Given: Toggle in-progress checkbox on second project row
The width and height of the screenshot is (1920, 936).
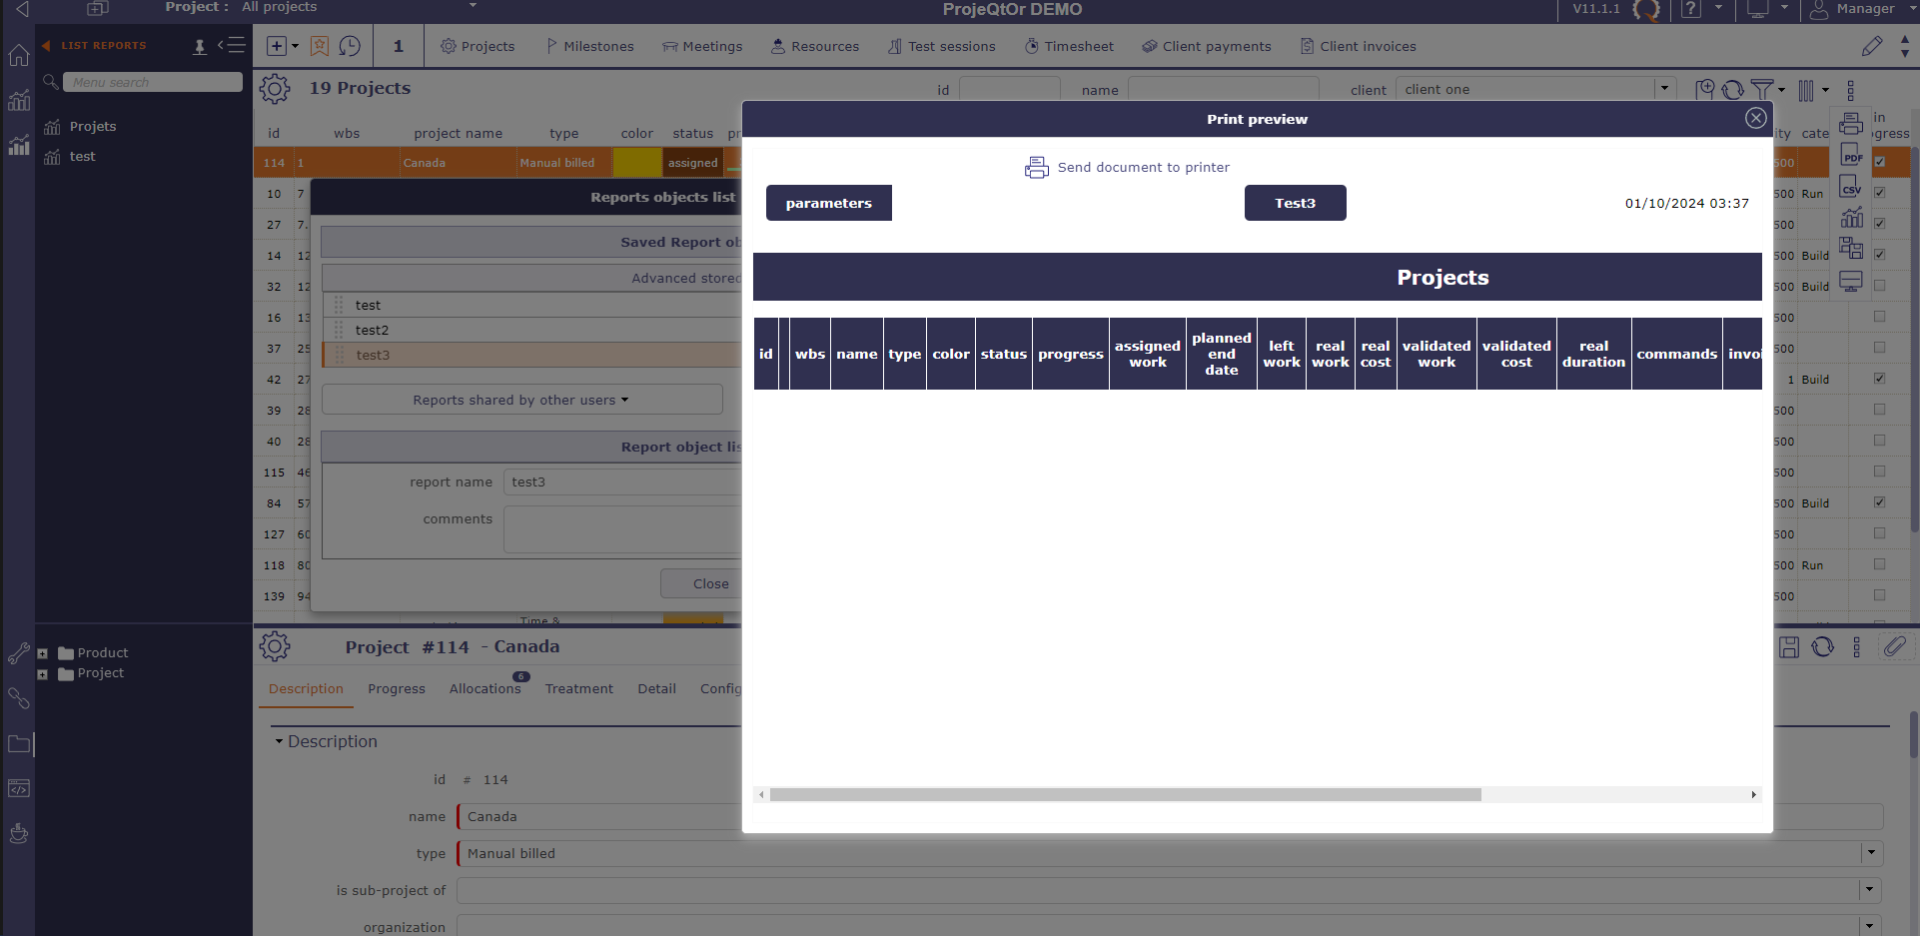Looking at the screenshot, I should point(1880,193).
